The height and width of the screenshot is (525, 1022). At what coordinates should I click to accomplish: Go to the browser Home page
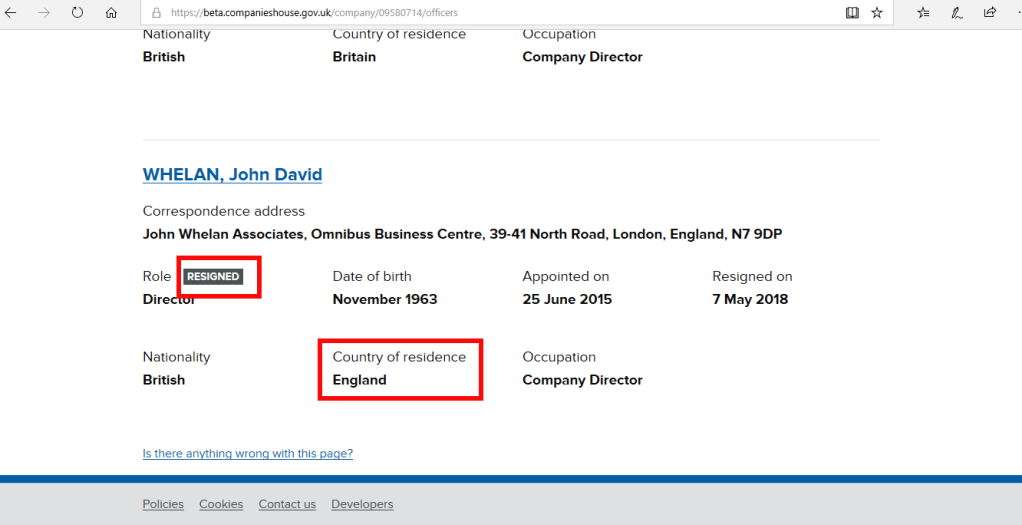(x=111, y=13)
